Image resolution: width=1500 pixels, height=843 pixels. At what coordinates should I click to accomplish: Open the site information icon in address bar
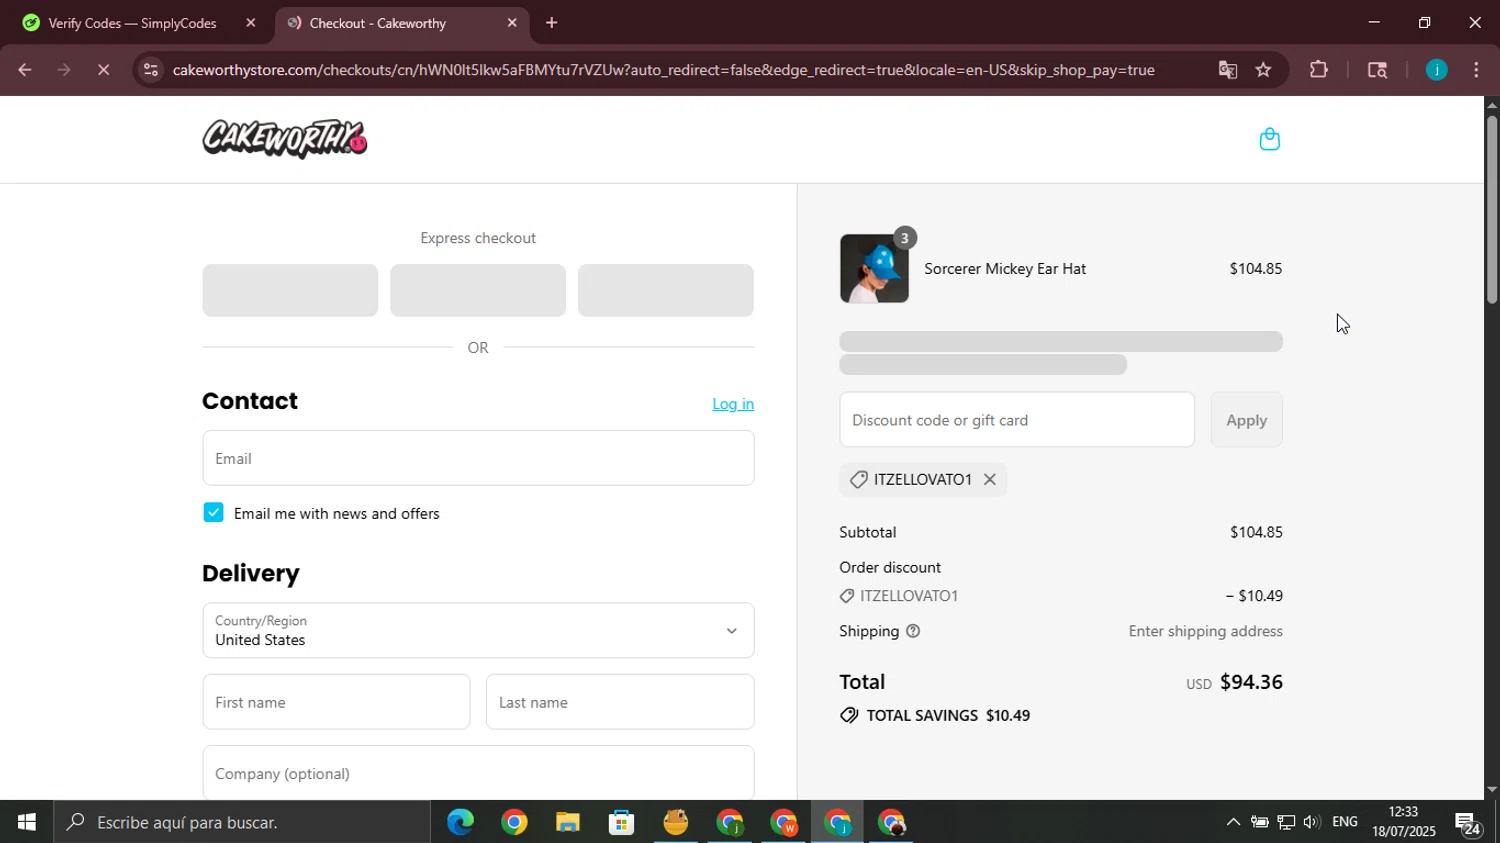coord(150,70)
